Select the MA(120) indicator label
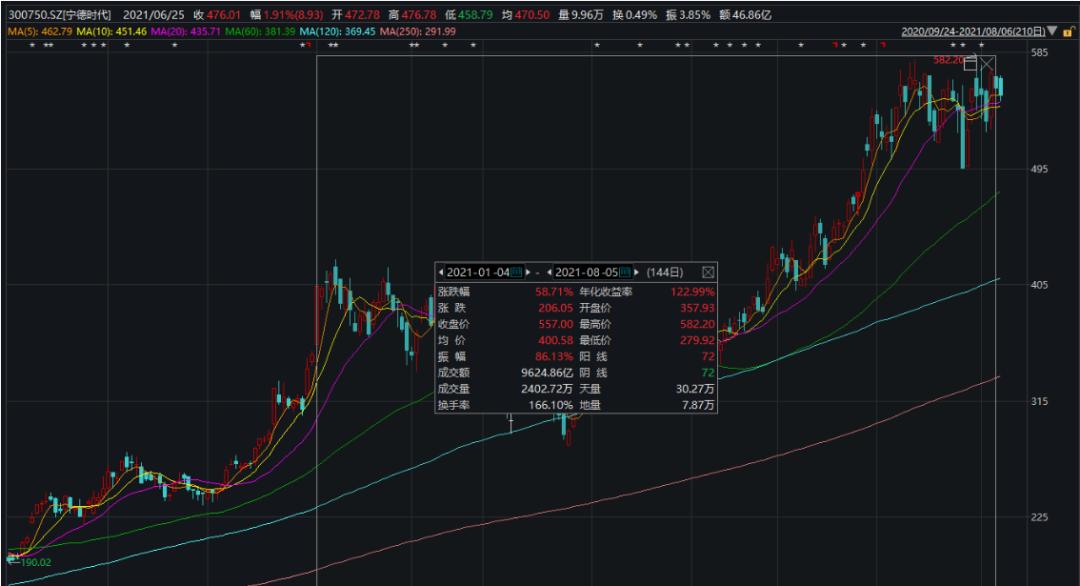The image size is (1080, 586). pyautogui.click(x=338, y=32)
